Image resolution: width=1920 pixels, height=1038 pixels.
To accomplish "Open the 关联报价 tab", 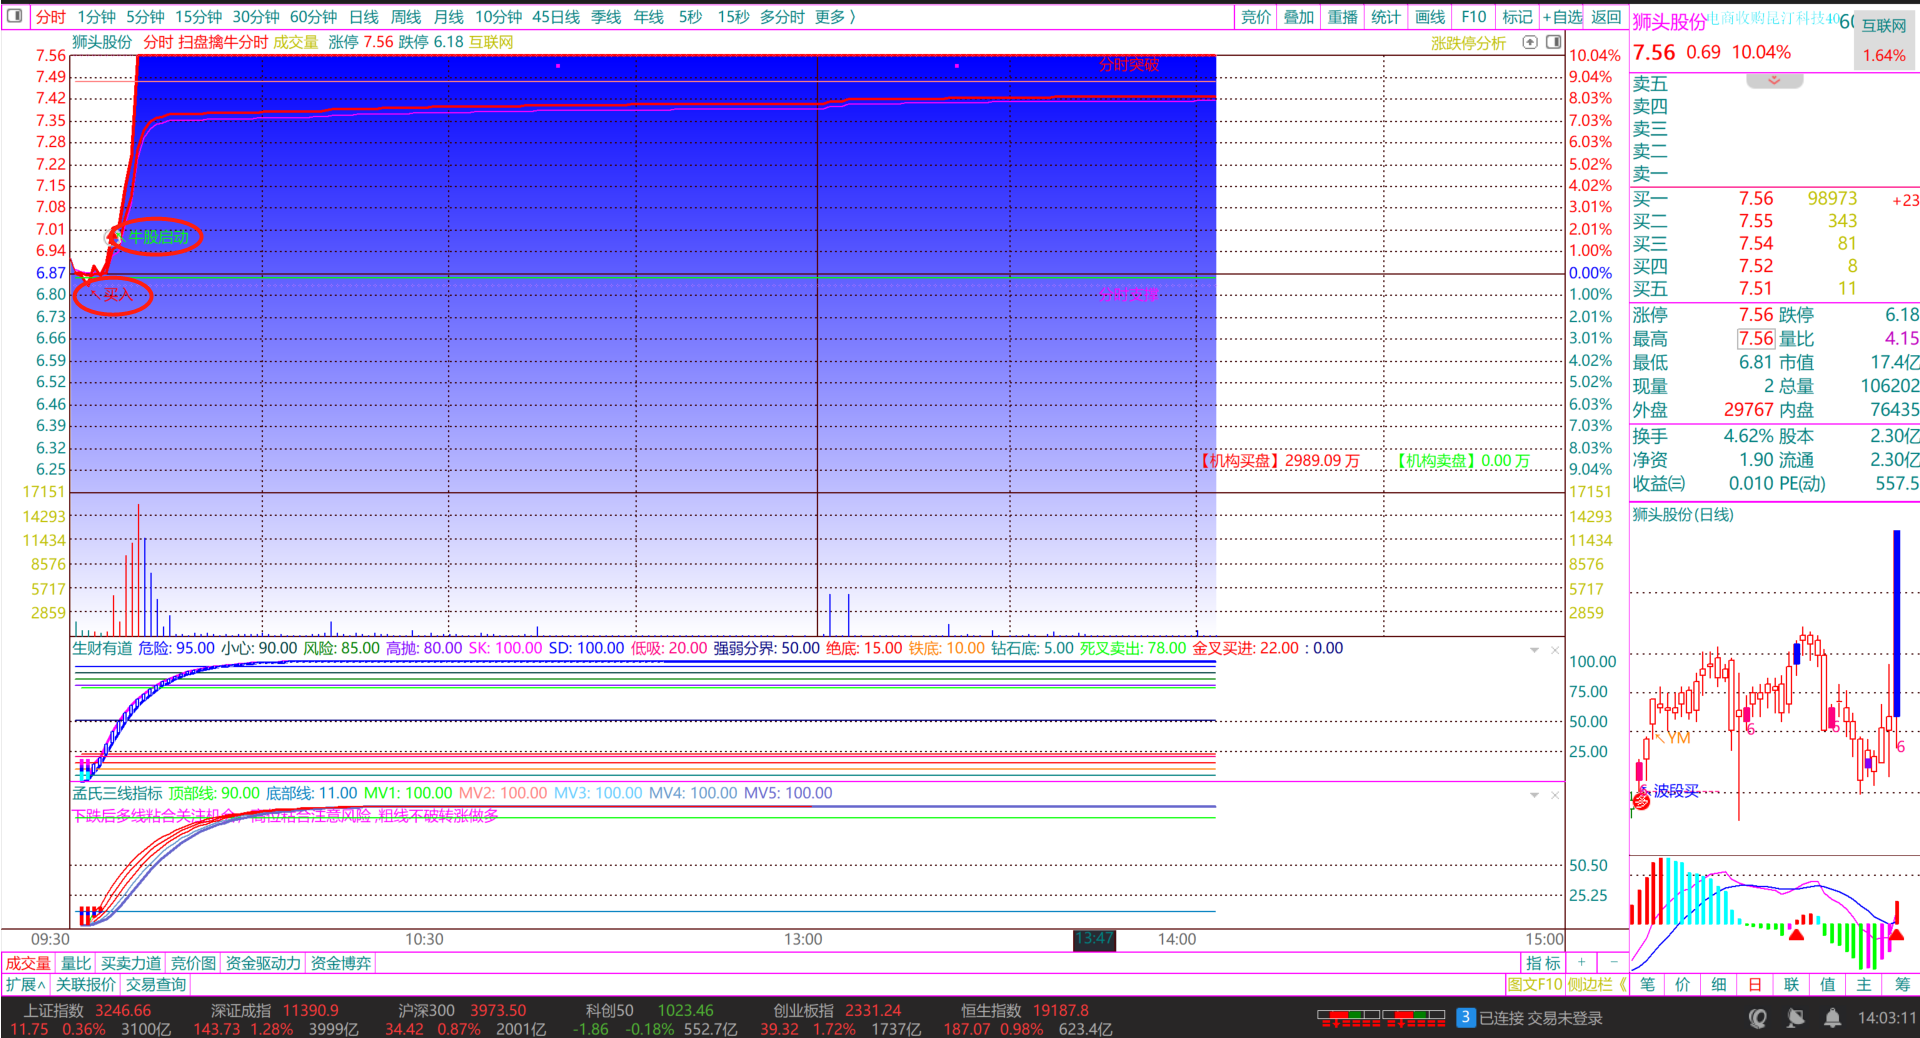I will [85, 985].
